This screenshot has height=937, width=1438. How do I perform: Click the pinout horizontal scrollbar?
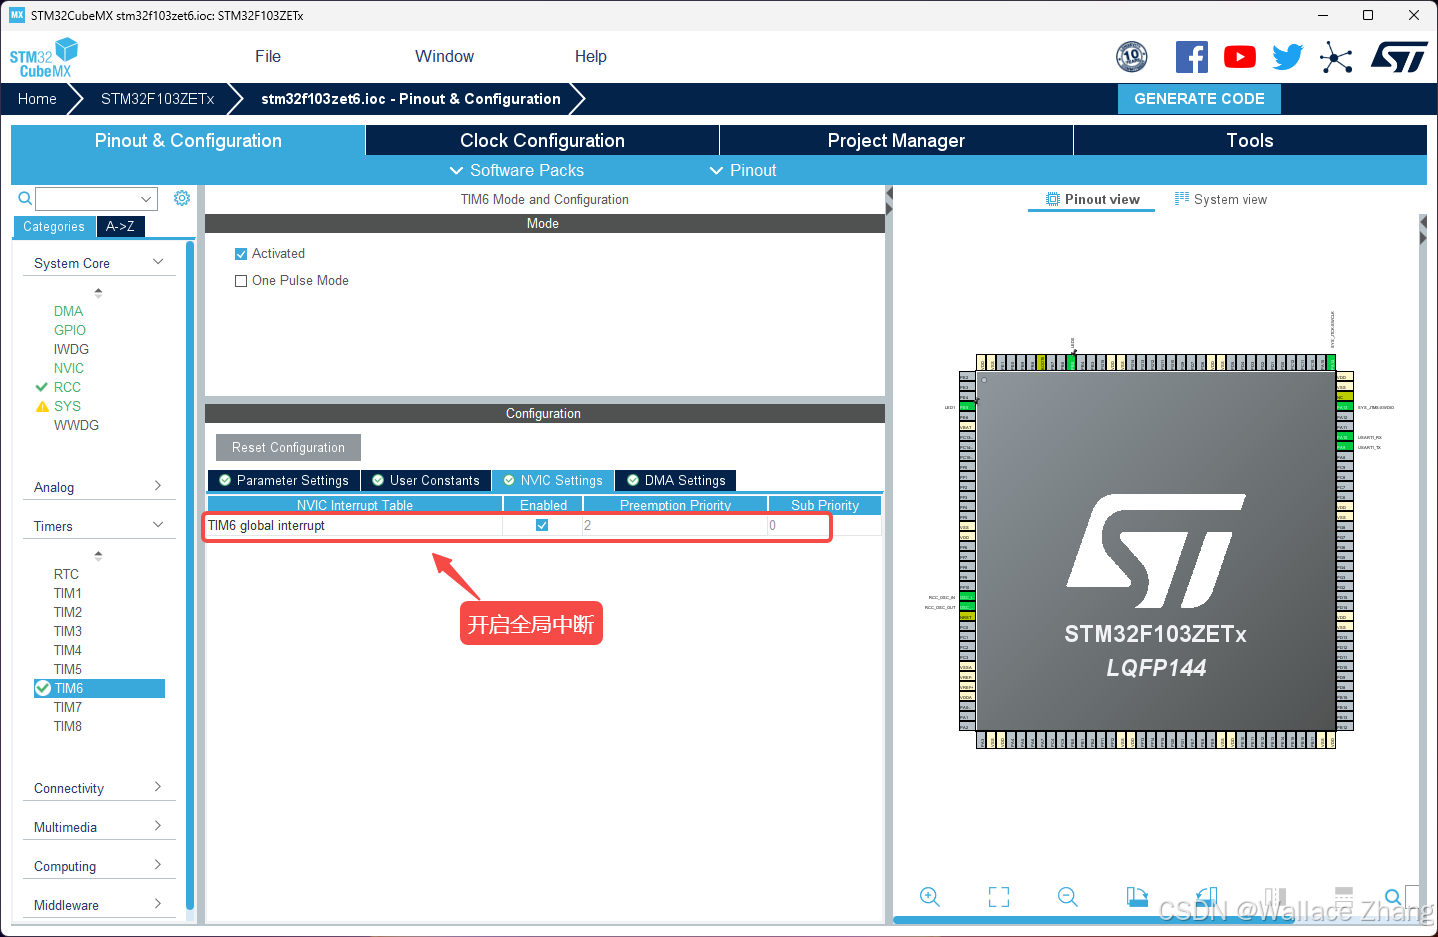pyautogui.click(x=1095, y=920)
